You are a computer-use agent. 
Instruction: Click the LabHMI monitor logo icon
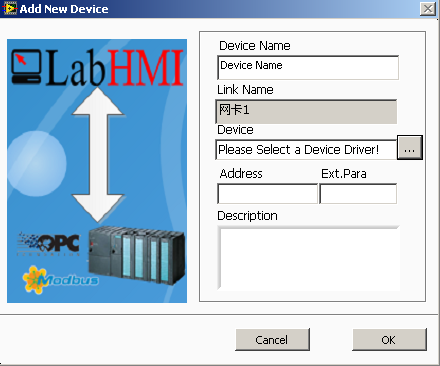coord(26,66)
